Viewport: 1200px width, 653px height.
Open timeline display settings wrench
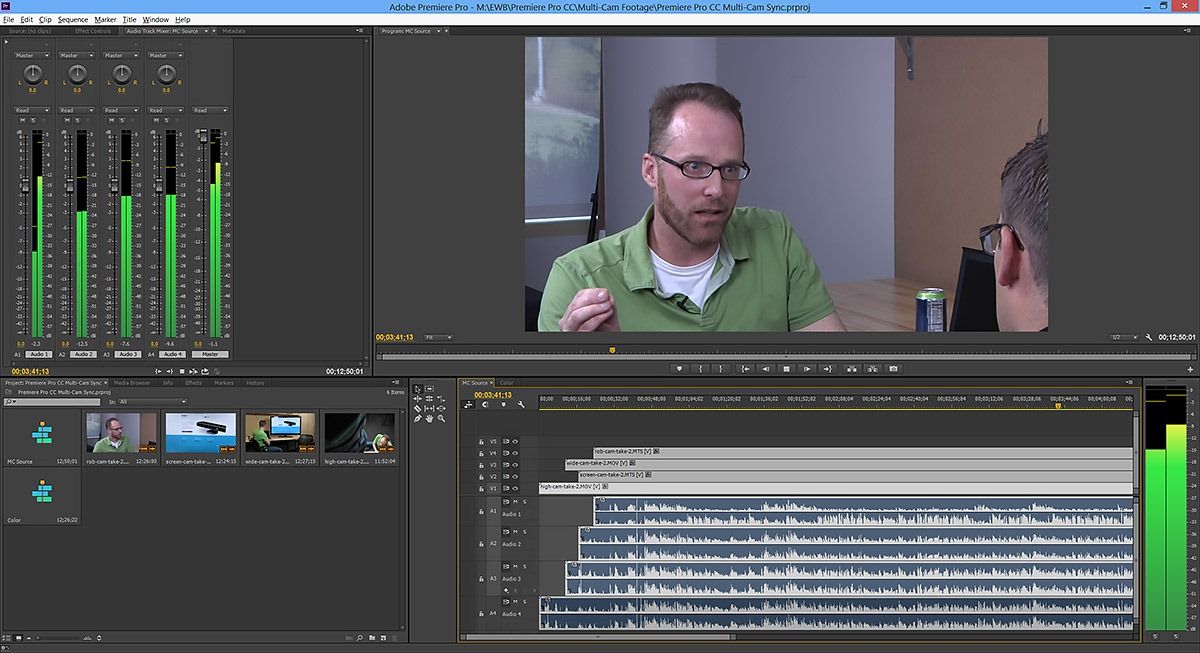(521, 405)
